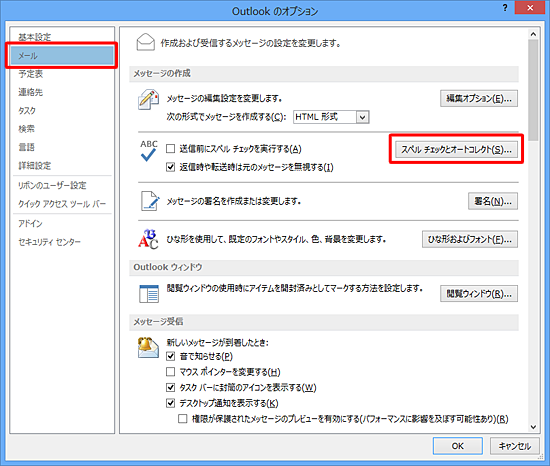Viewport: 550px width, 466px height.
Task: Select 基本設定 in the sidebar
Action: [x=62, y=37]
